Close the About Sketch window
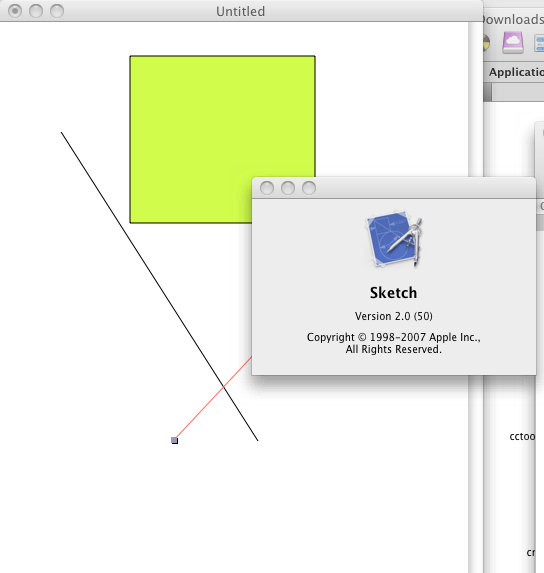 (267, 188)
